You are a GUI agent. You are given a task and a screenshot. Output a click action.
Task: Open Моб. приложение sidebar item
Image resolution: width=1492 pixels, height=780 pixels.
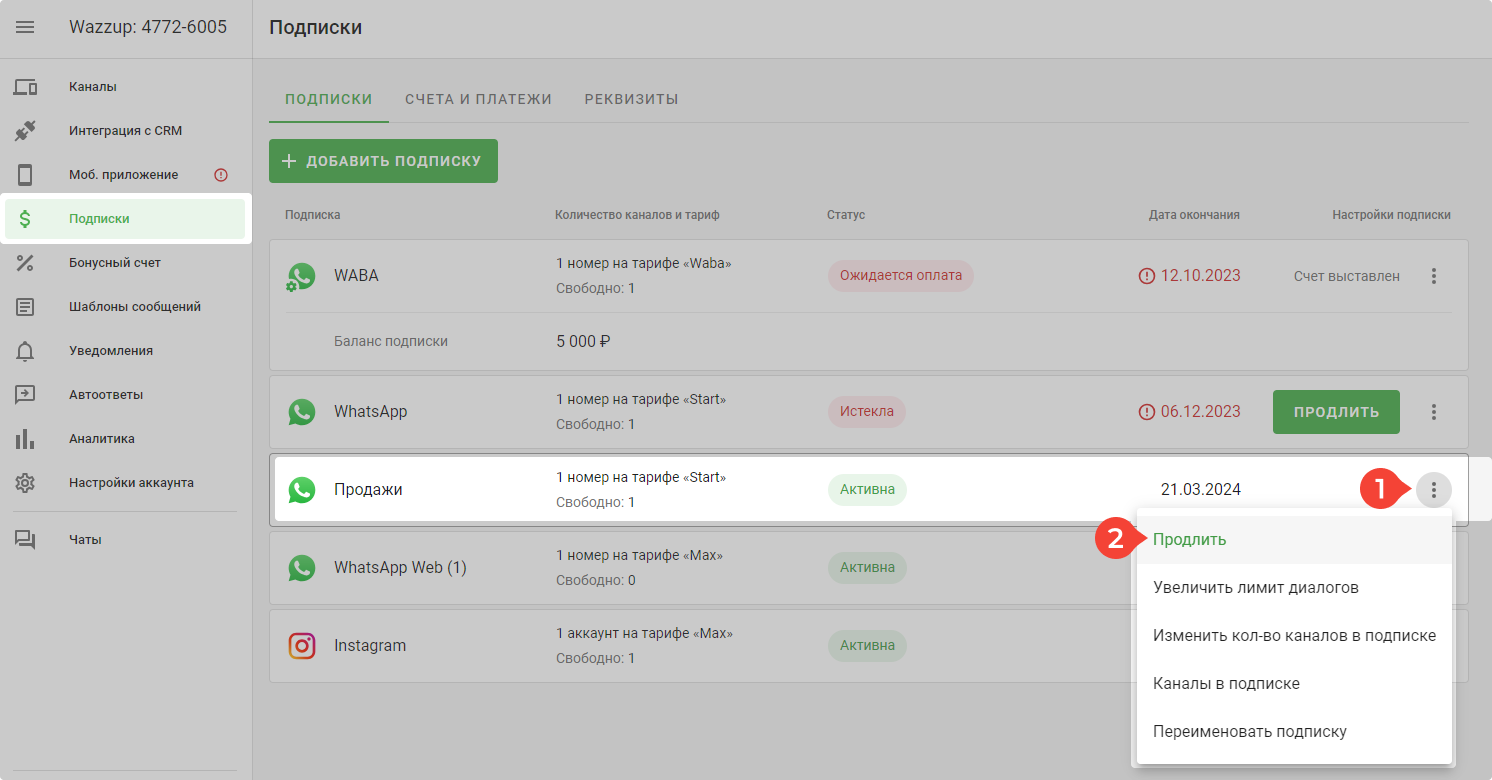123,175
